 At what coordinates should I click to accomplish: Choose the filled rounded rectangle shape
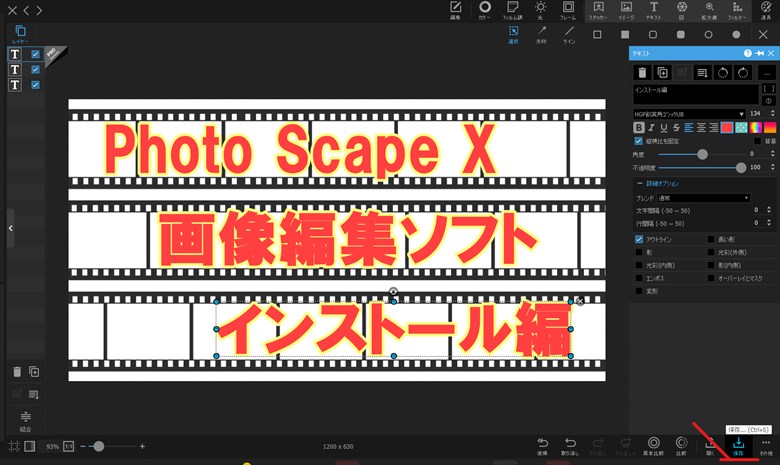point(681,34)
